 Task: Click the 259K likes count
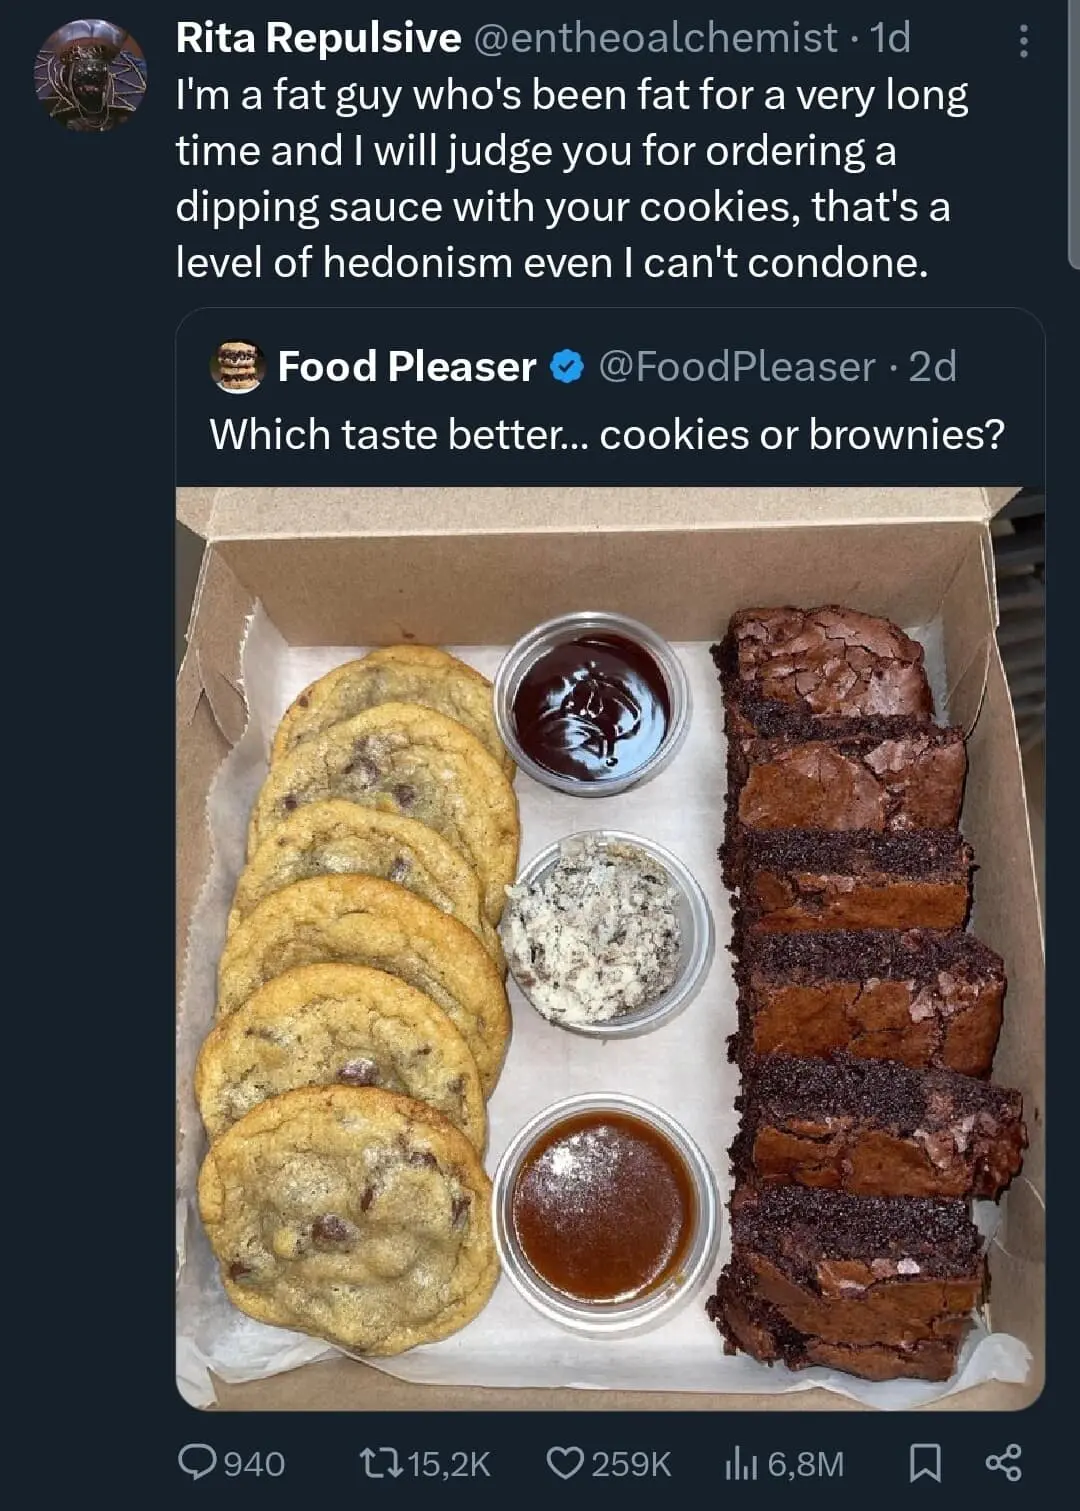[x=631, y=1464]
